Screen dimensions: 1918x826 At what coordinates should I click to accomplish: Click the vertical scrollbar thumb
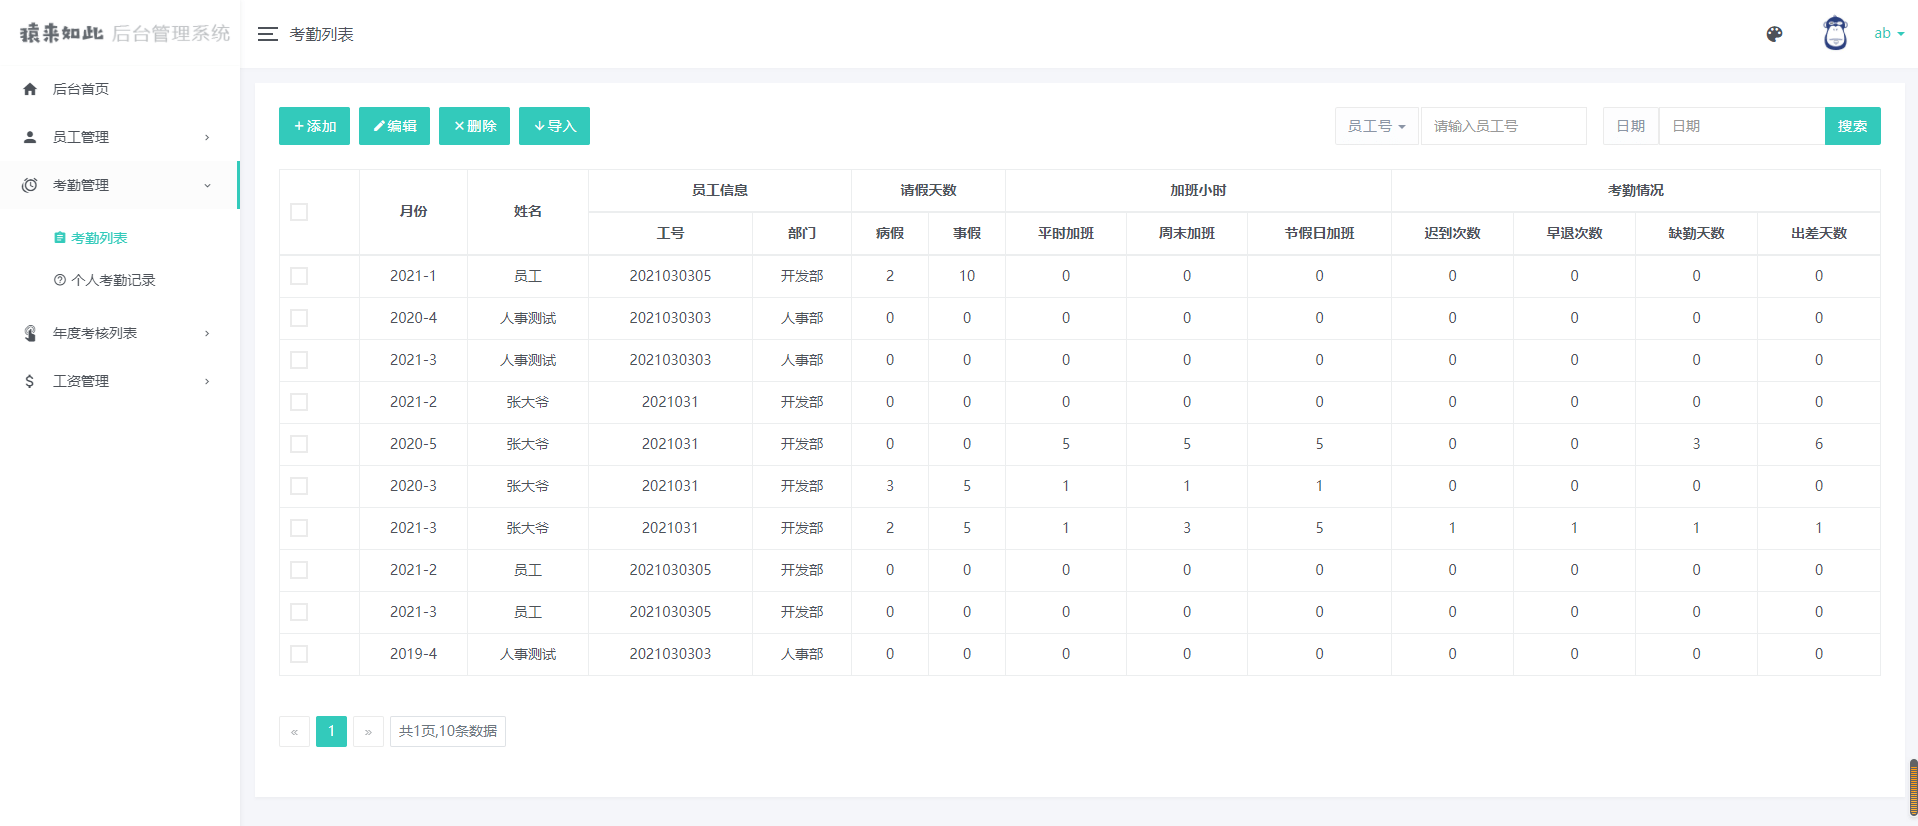pos(1913,787)
